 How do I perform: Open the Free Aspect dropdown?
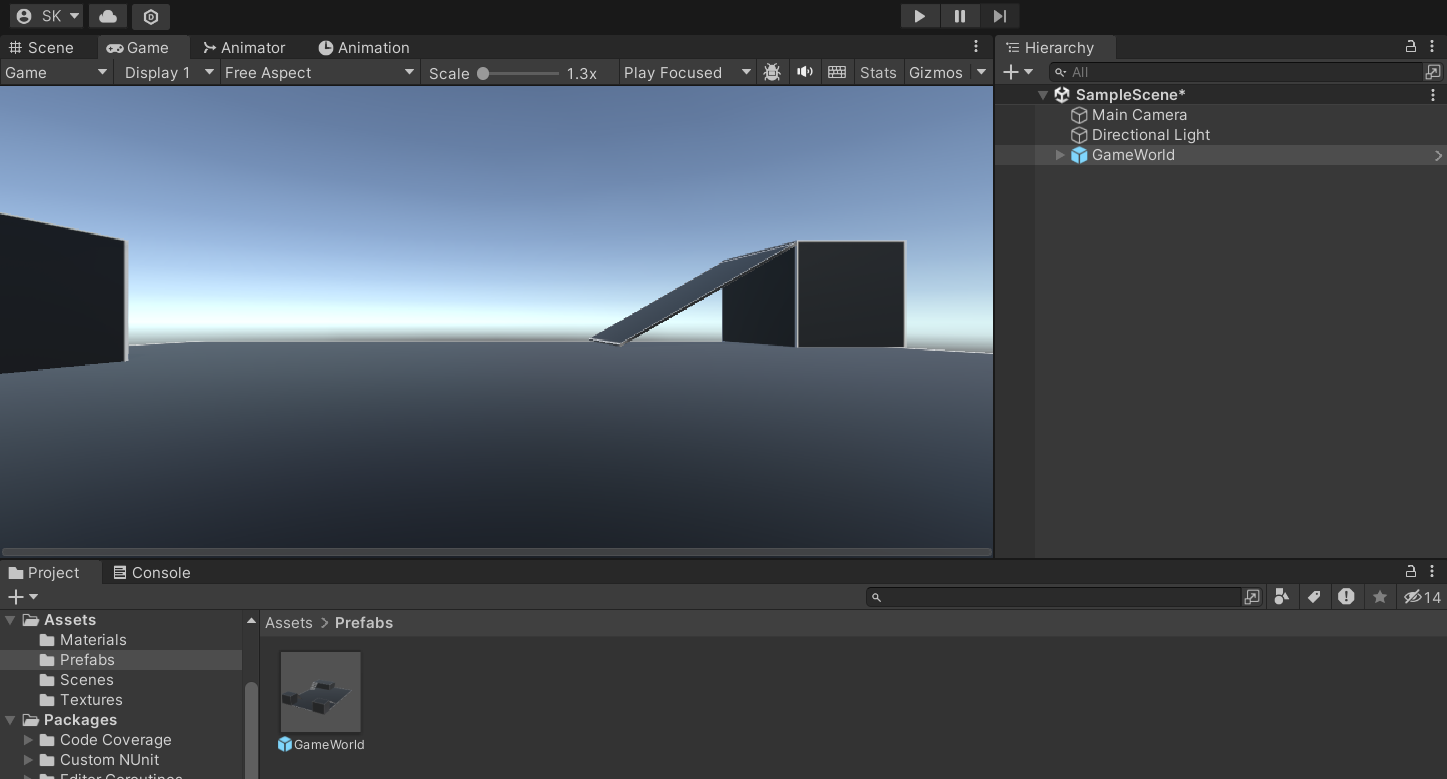point(319,72)
